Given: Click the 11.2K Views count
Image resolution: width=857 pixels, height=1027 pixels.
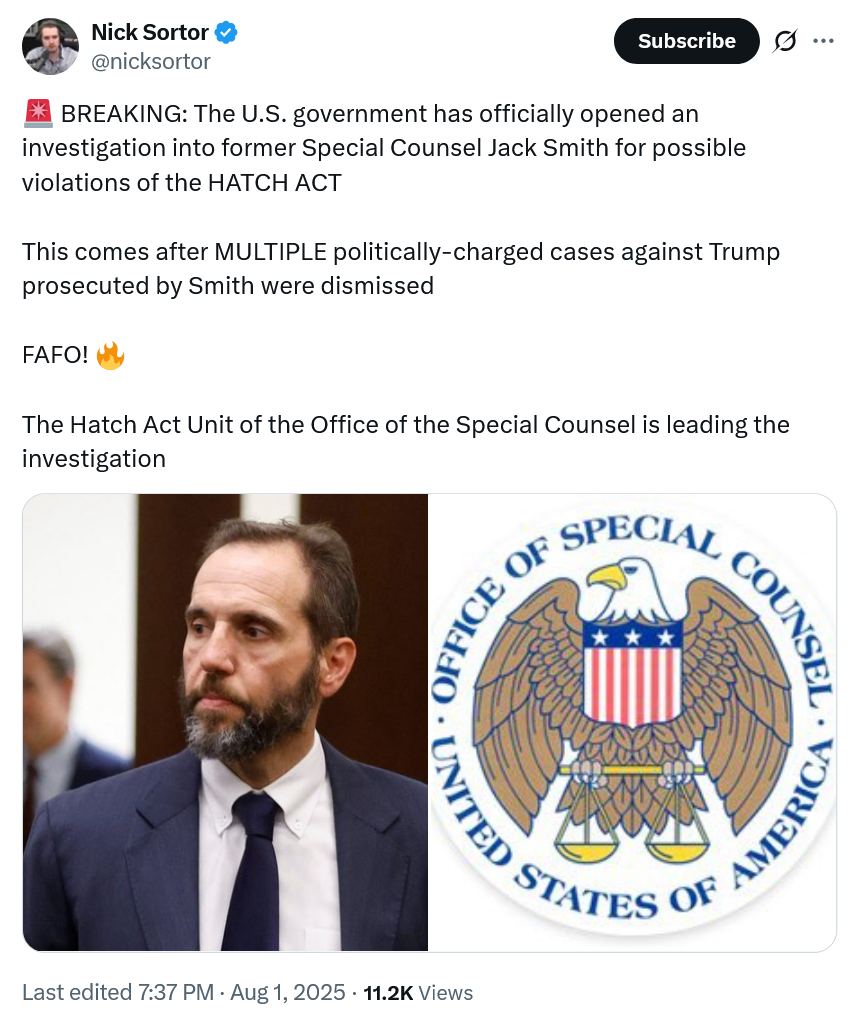Looking at the screenshot, I should coord(418,992).
